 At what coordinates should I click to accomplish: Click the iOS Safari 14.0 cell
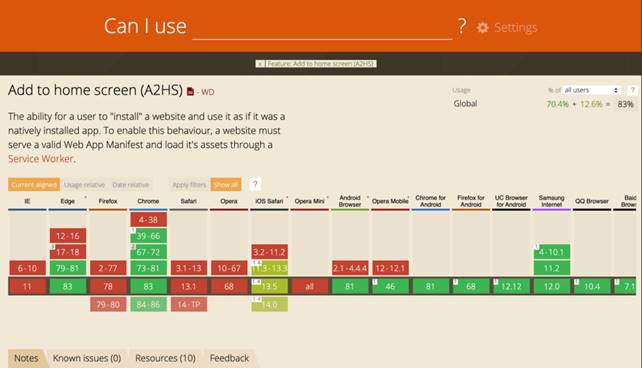[269, 305]
